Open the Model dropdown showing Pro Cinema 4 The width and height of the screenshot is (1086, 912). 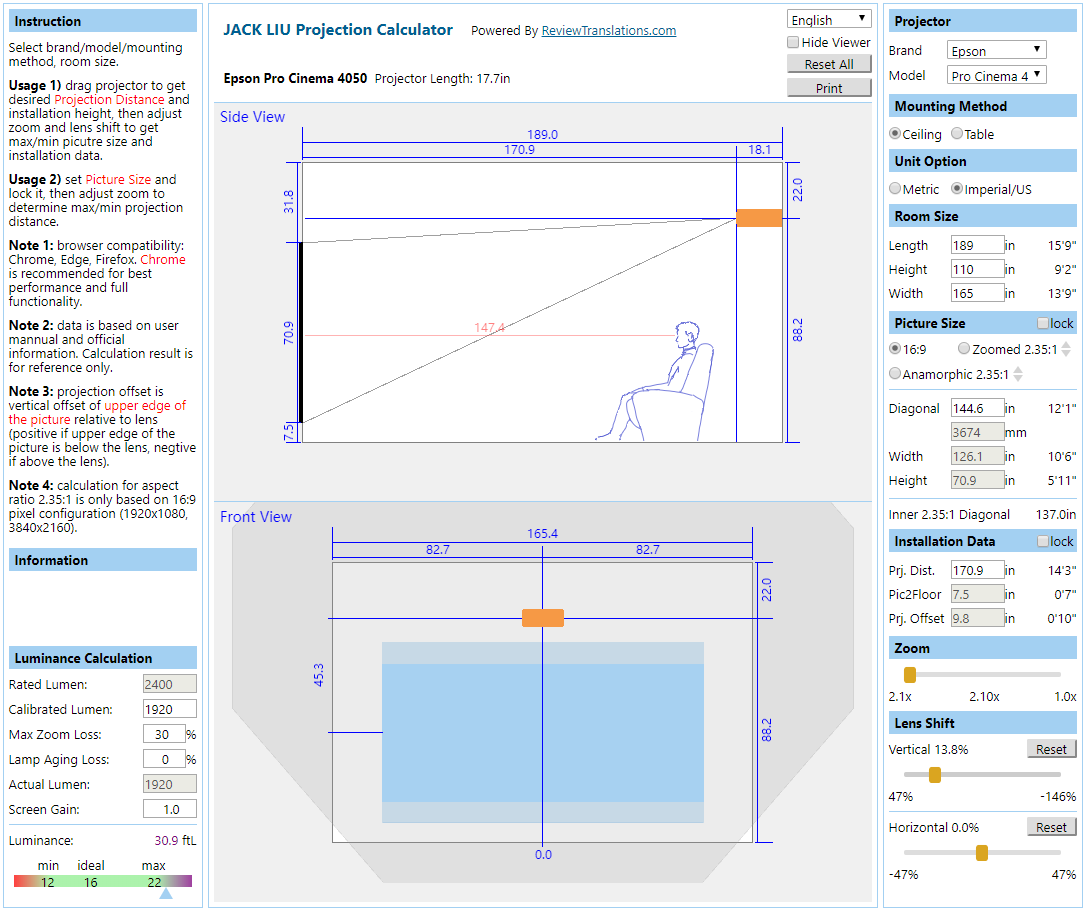(x=996, y=75)
